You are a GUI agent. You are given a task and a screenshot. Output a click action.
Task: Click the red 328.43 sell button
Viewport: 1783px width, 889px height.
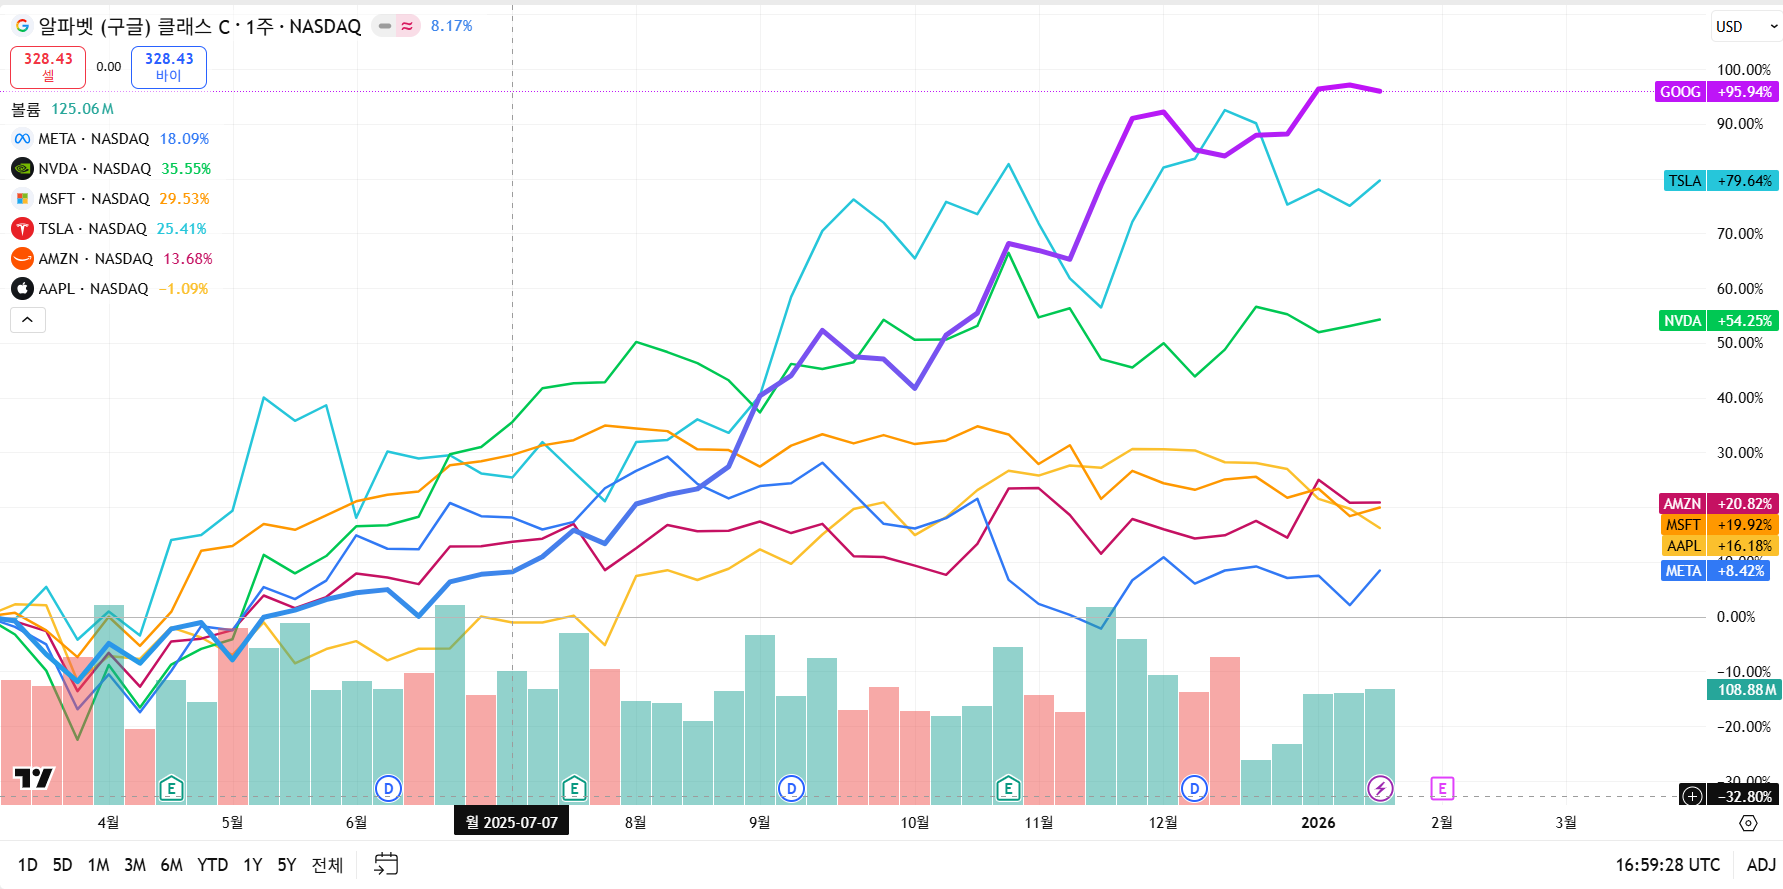[x=48, y=67]
